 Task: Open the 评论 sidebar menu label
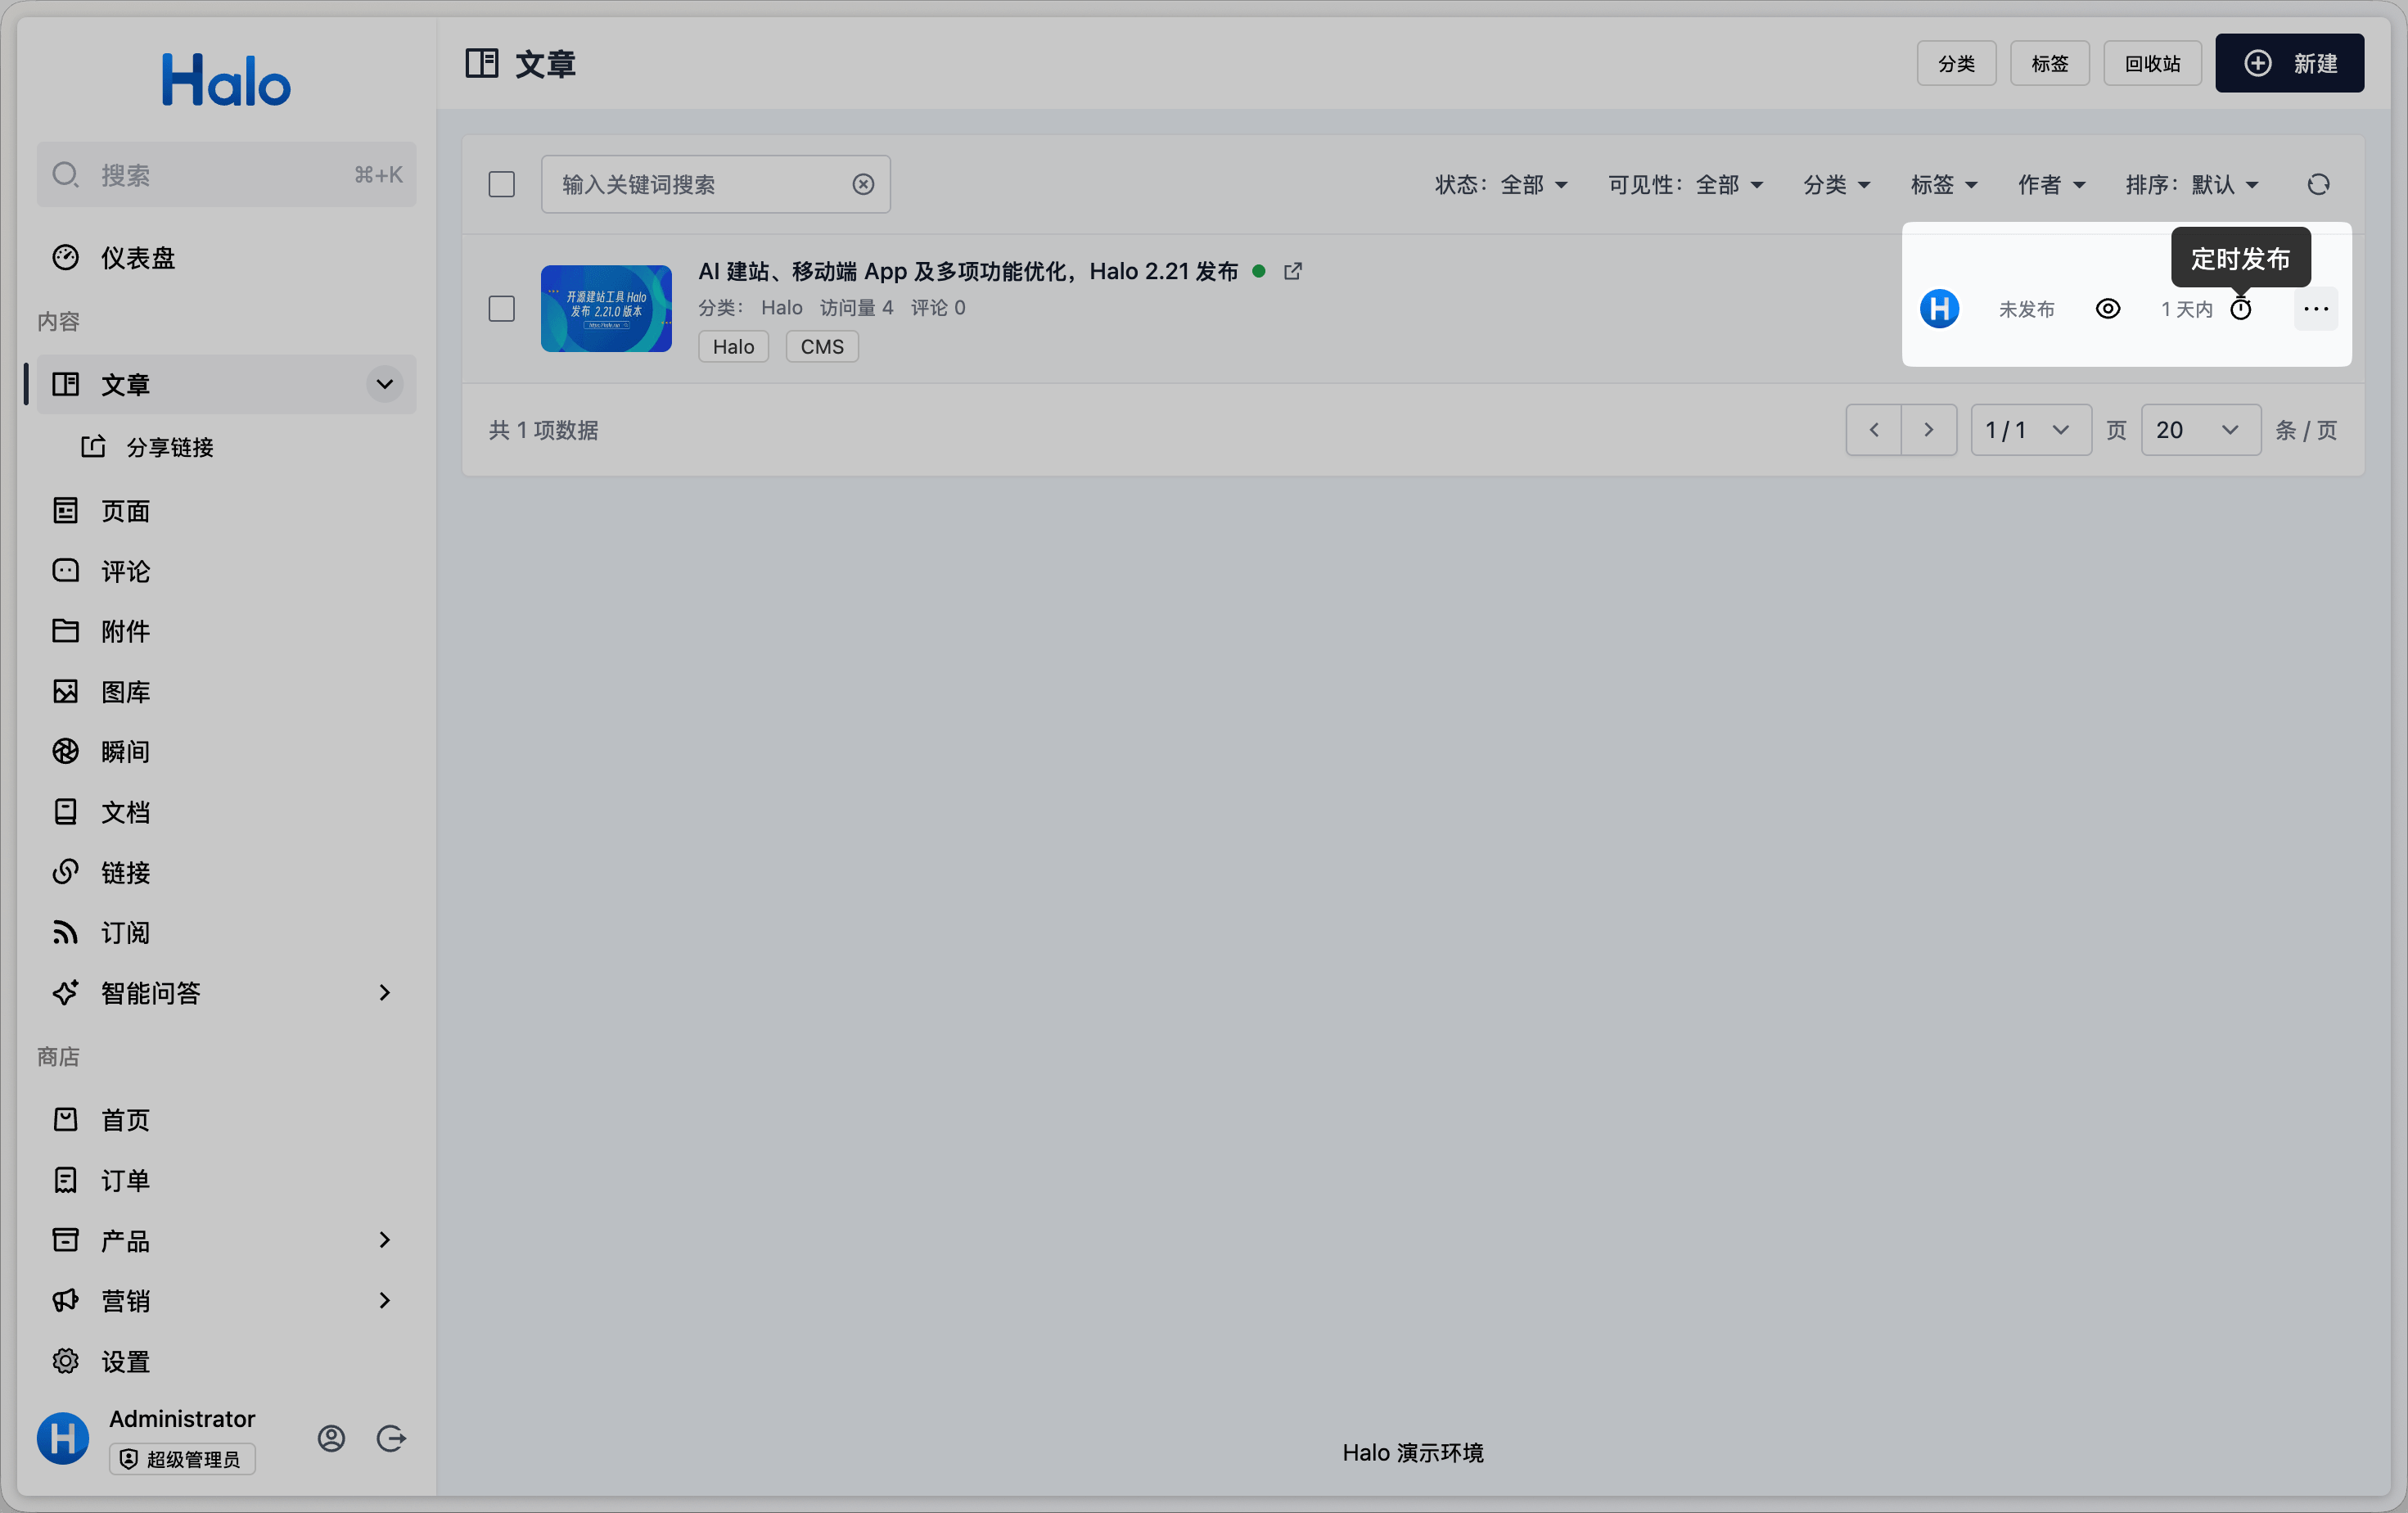(125, 571)
